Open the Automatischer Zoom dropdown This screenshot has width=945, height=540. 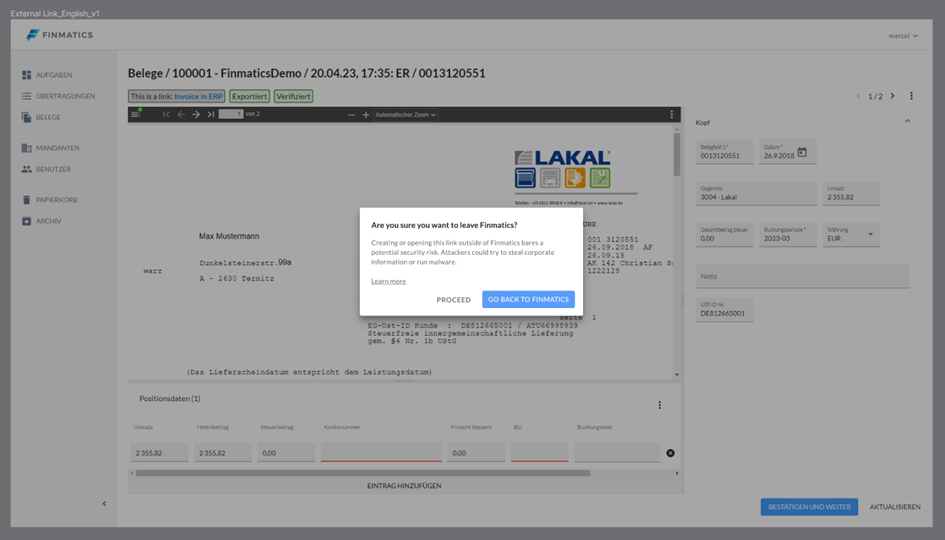[405, 115]
